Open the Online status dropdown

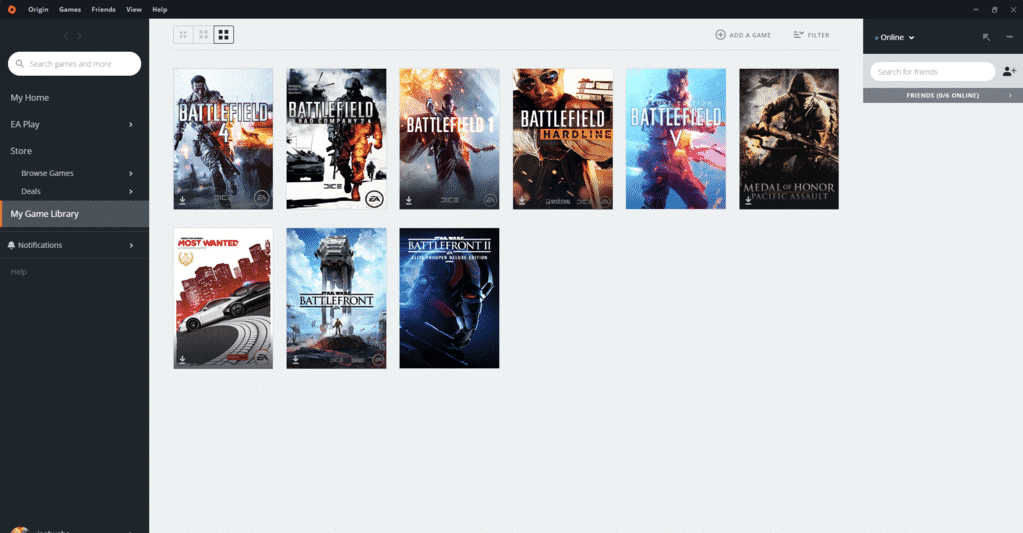(894, 37)
